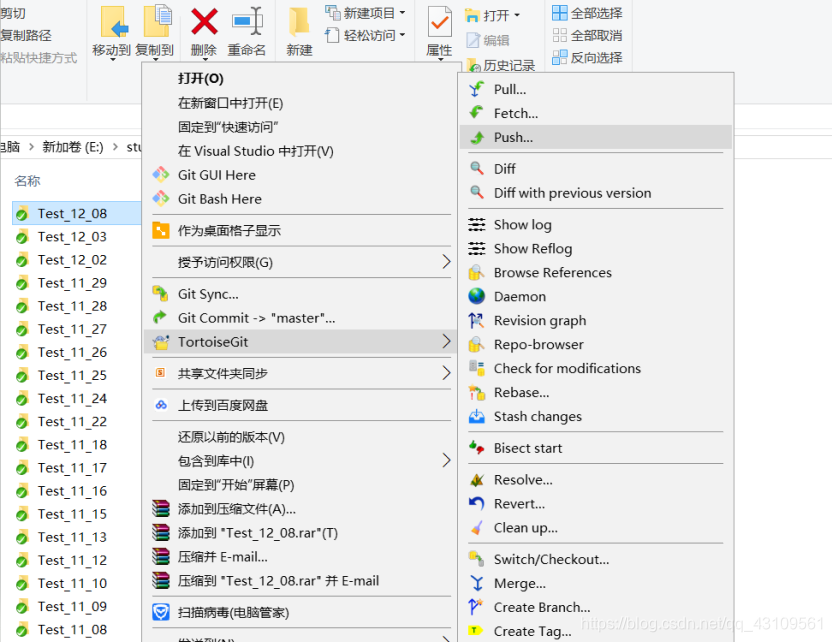This screenshot has height=642, width=832.
Task: Click the Create Tag icon
Action: tap(475, 631)
